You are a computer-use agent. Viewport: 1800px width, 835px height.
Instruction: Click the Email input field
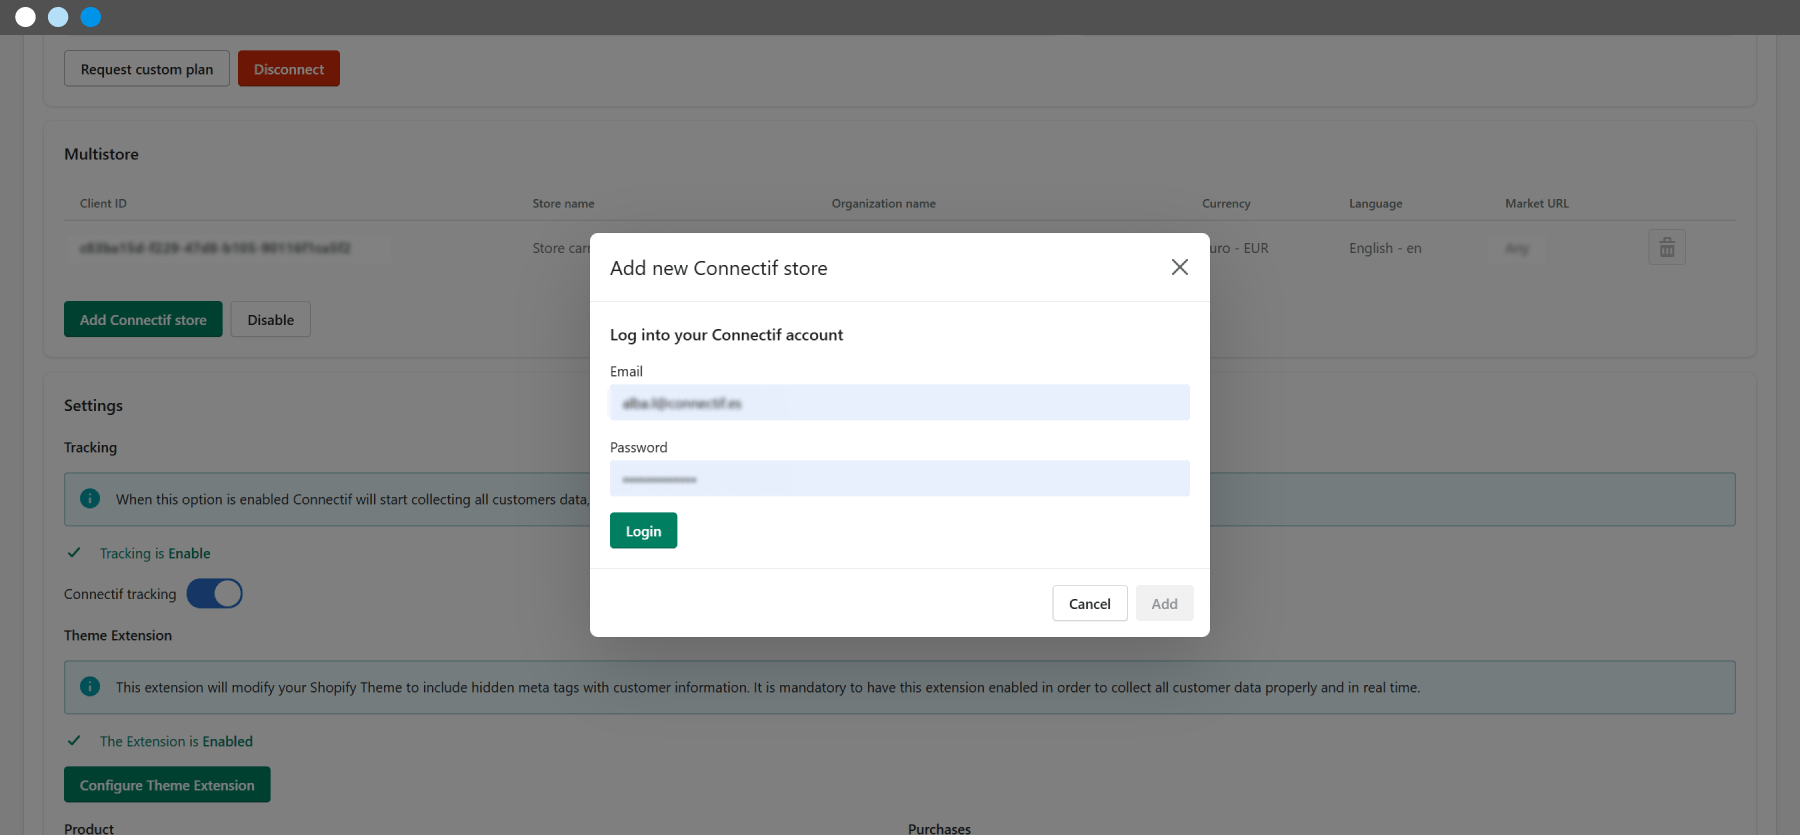900,403
